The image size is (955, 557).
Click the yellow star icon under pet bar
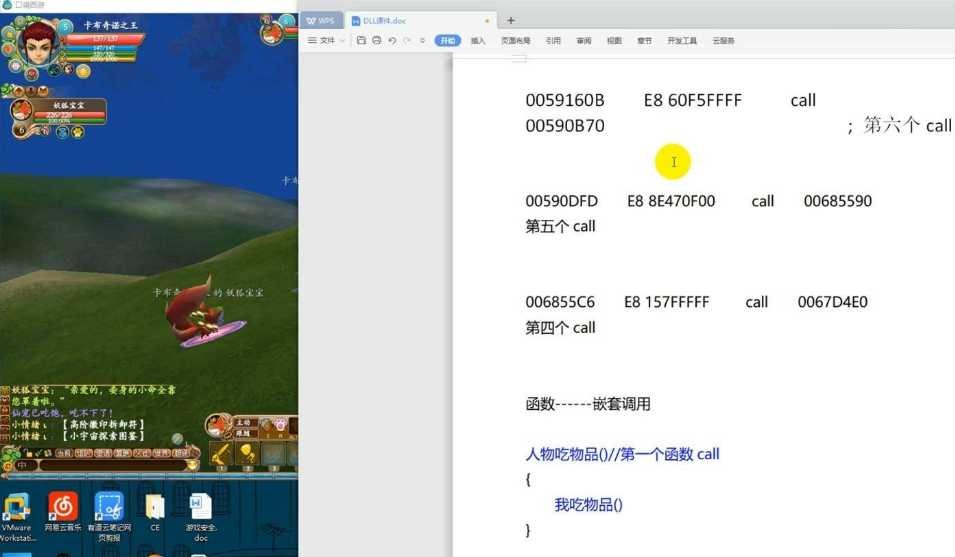[78, 132]
